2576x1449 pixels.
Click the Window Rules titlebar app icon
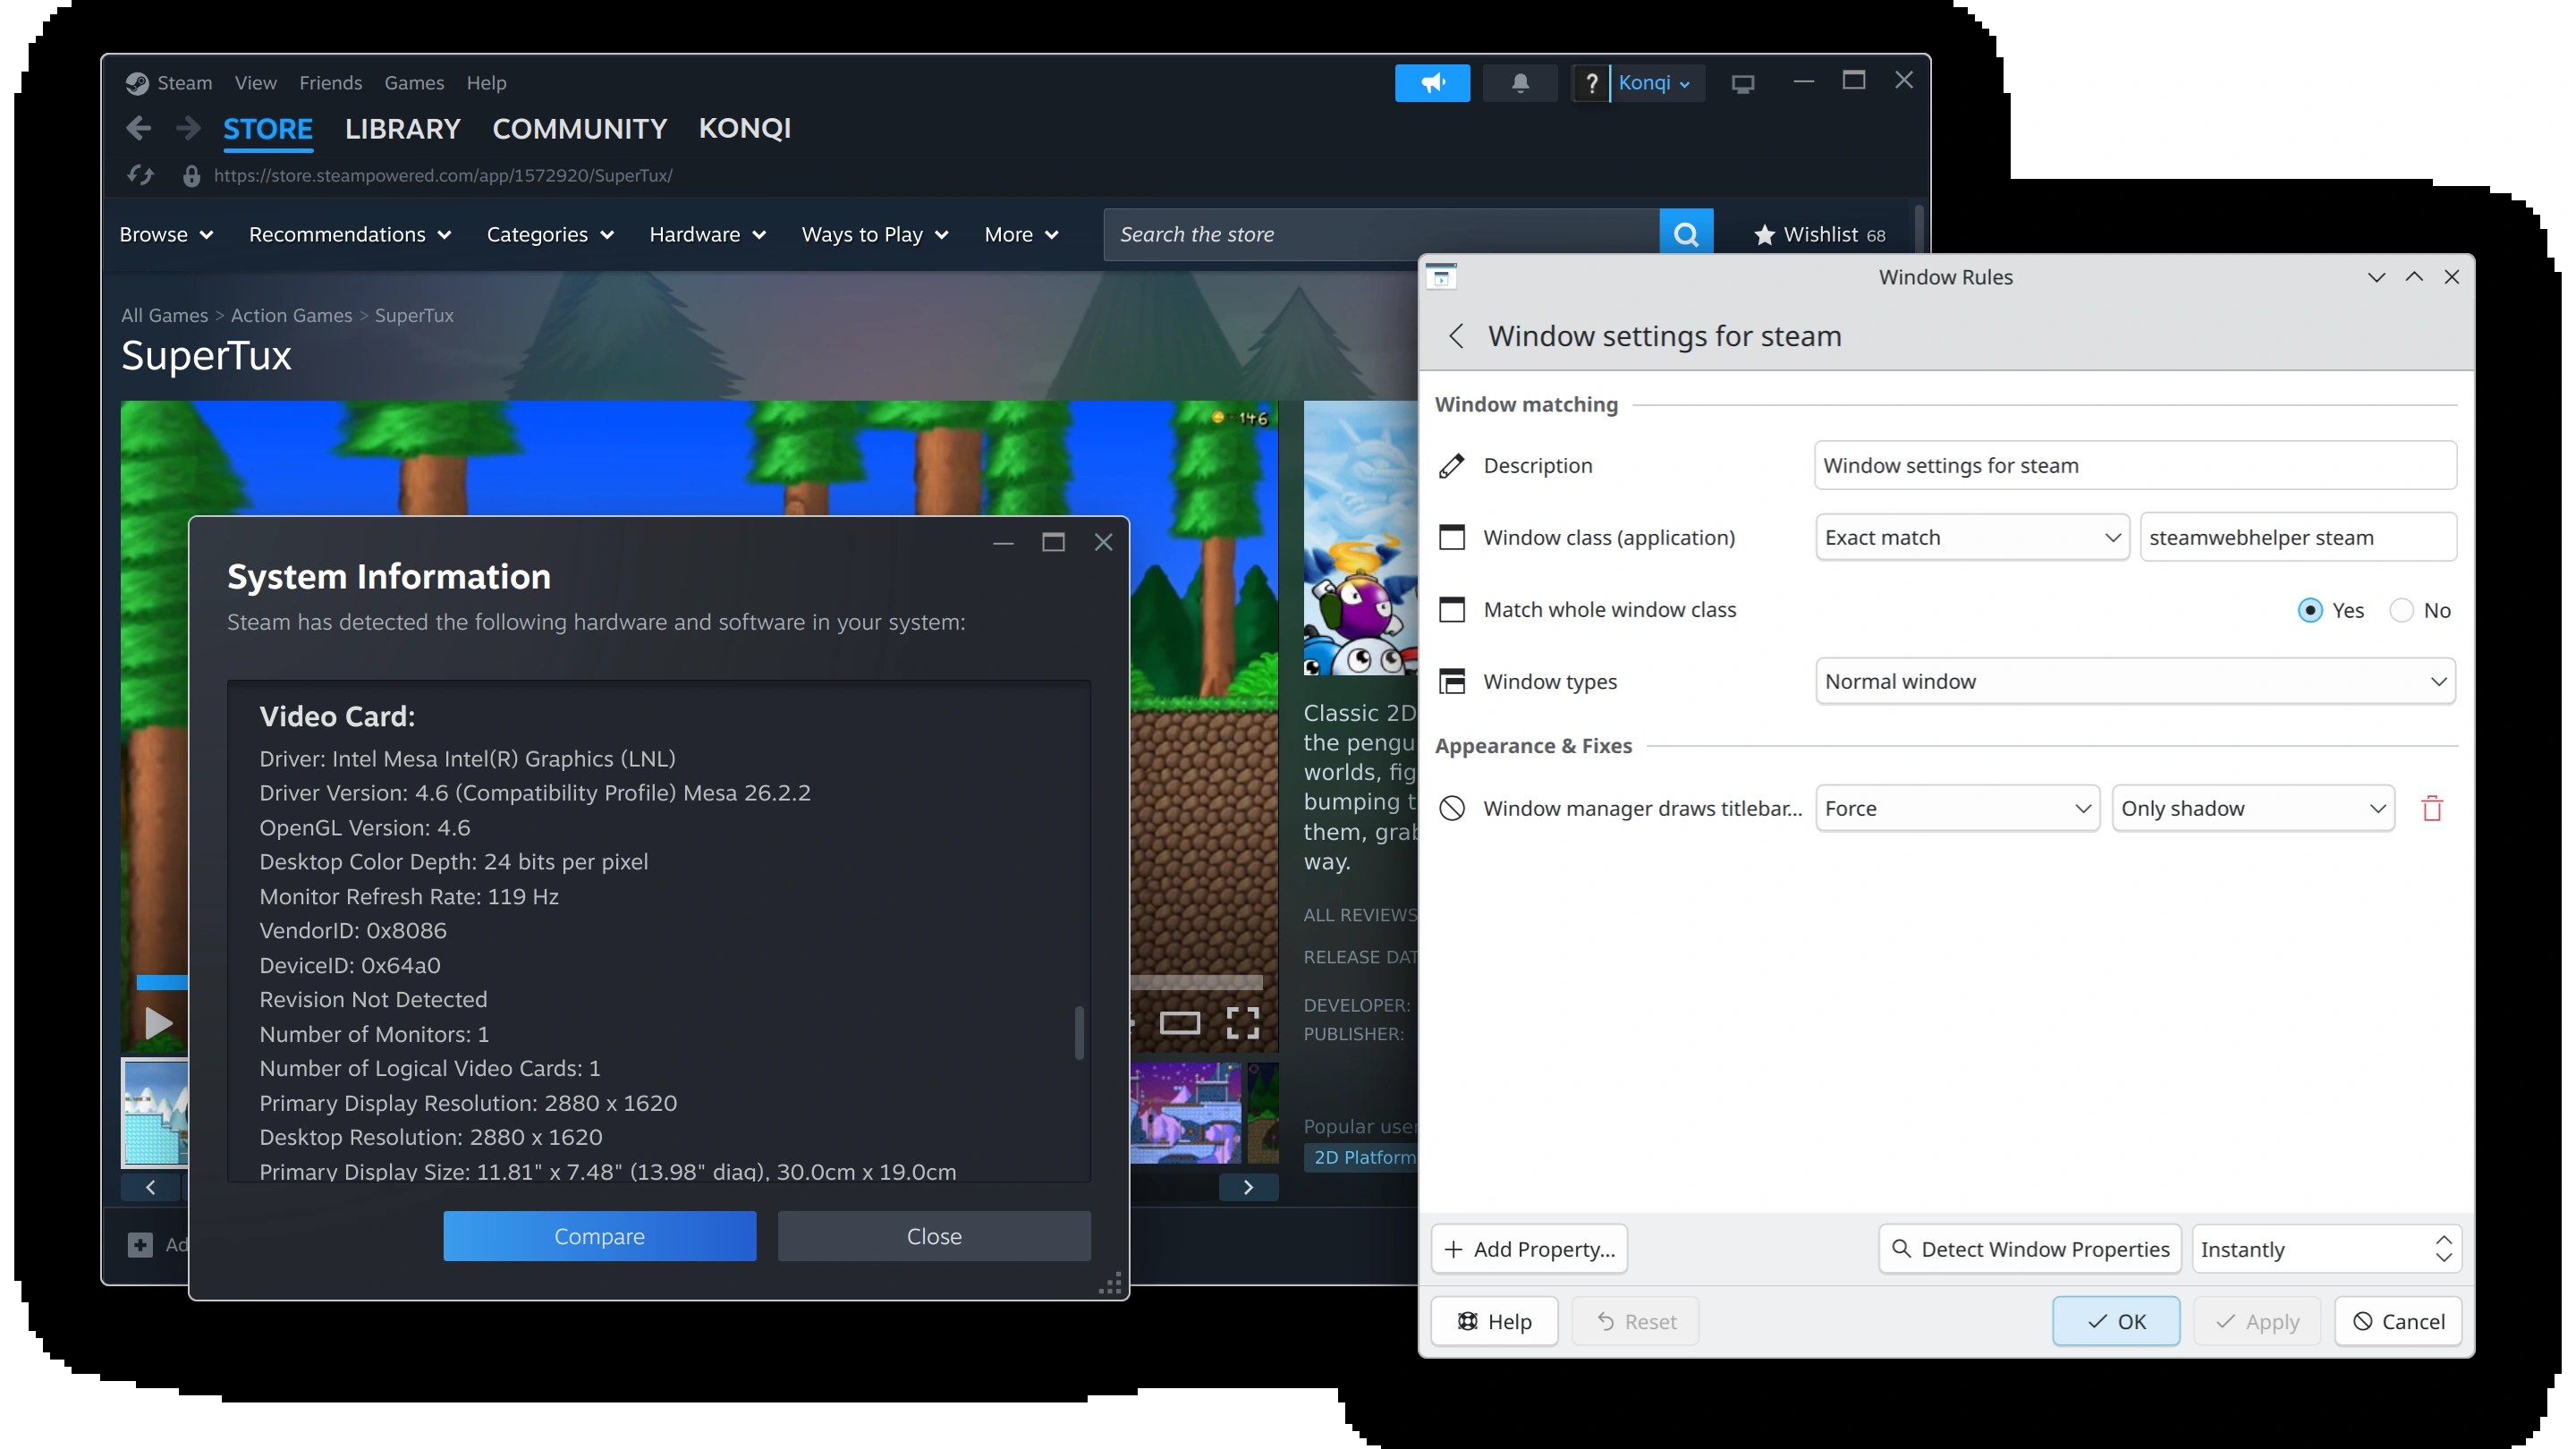tap(1441, 277)
